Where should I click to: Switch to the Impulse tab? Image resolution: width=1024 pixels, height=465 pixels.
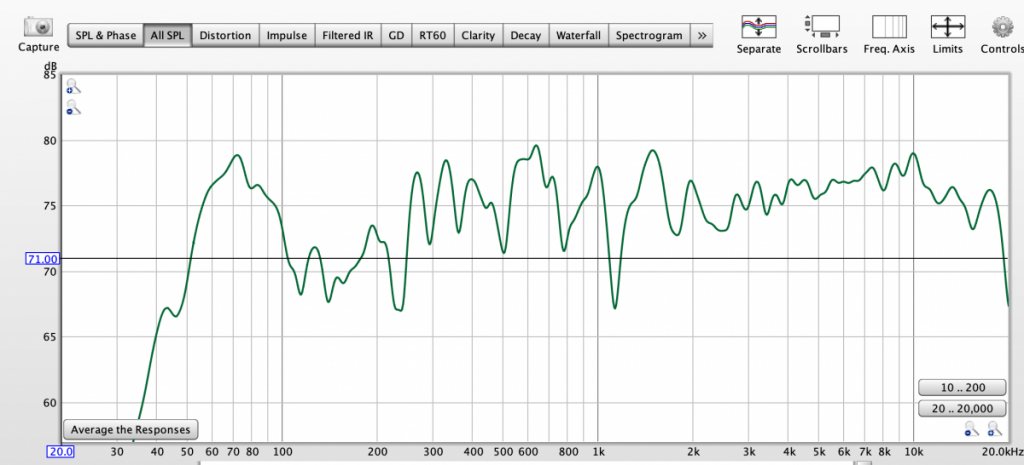pyautogui.click(x=287, y=35)
